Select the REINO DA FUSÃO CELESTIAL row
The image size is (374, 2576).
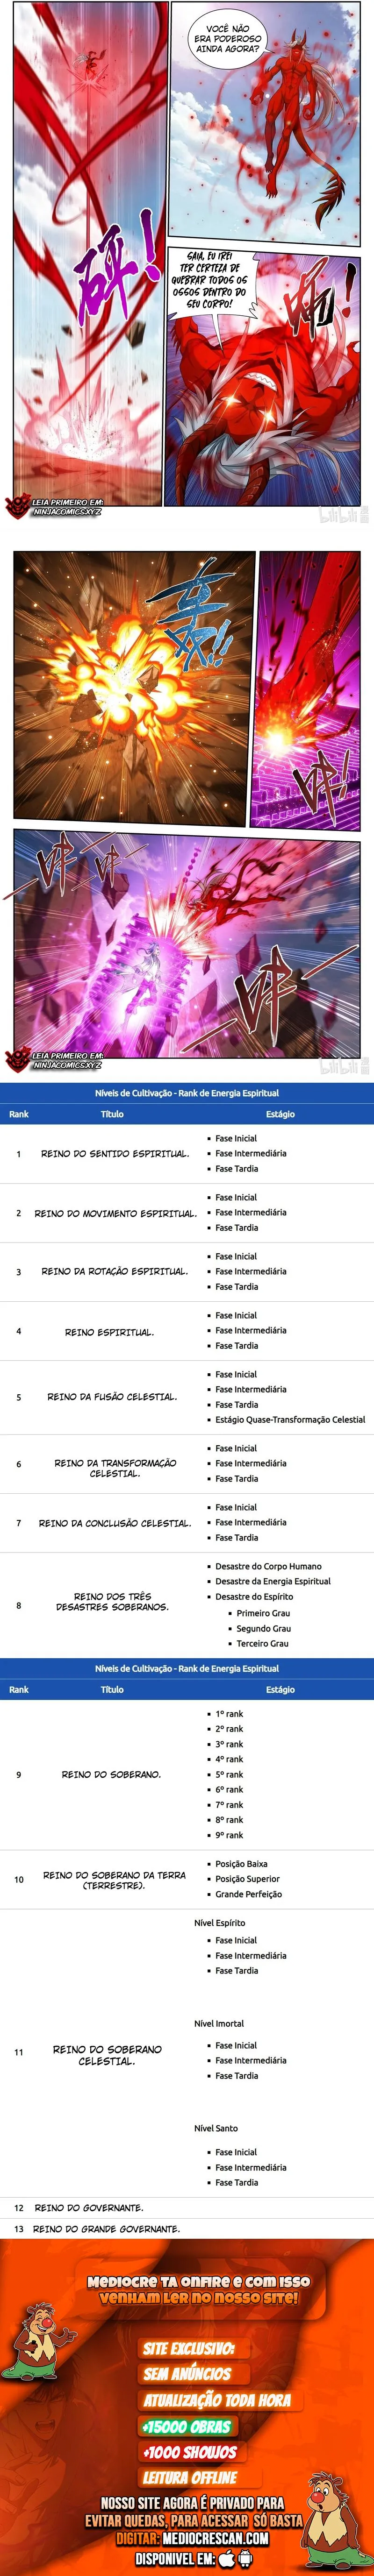(x=187, y=1397)
